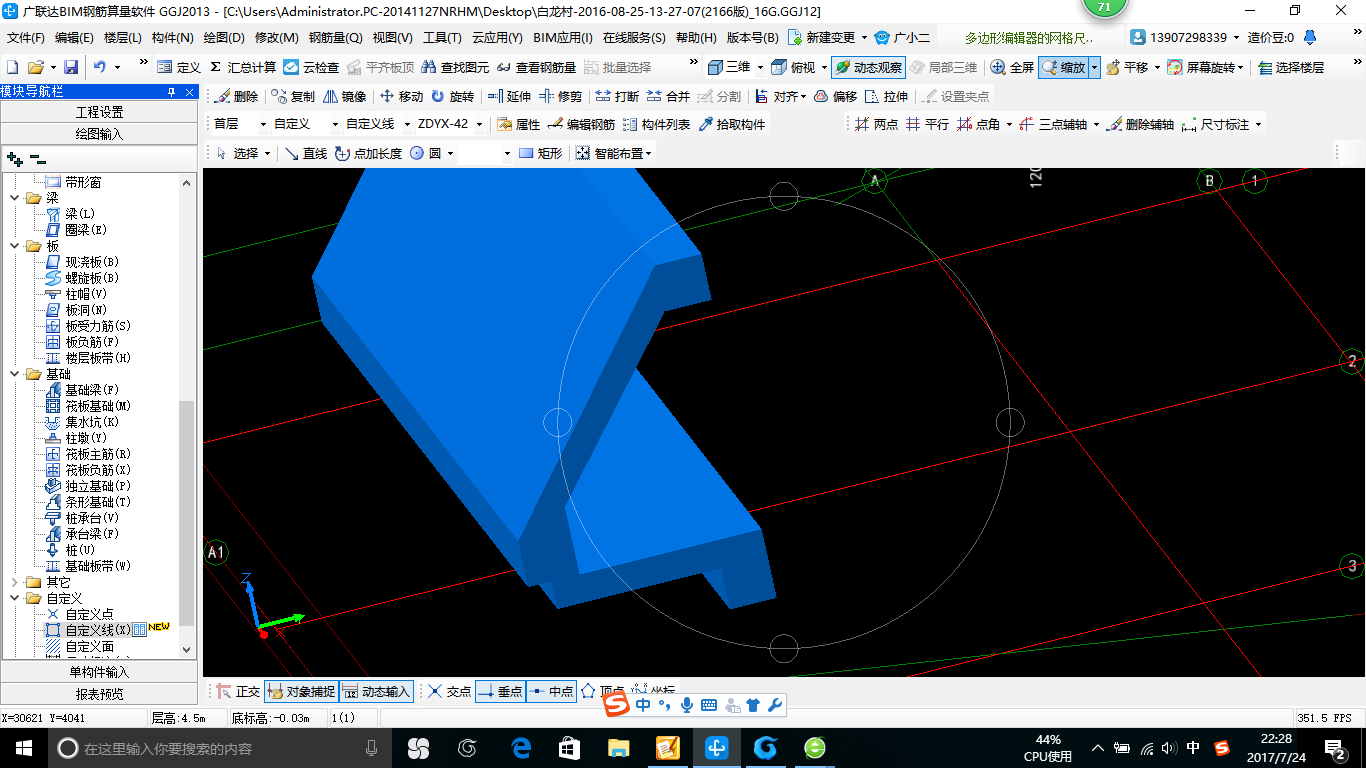Click 选择楼层 select floor button
The height and width of the screenshot is (768, 1366).
point(1291,67)
